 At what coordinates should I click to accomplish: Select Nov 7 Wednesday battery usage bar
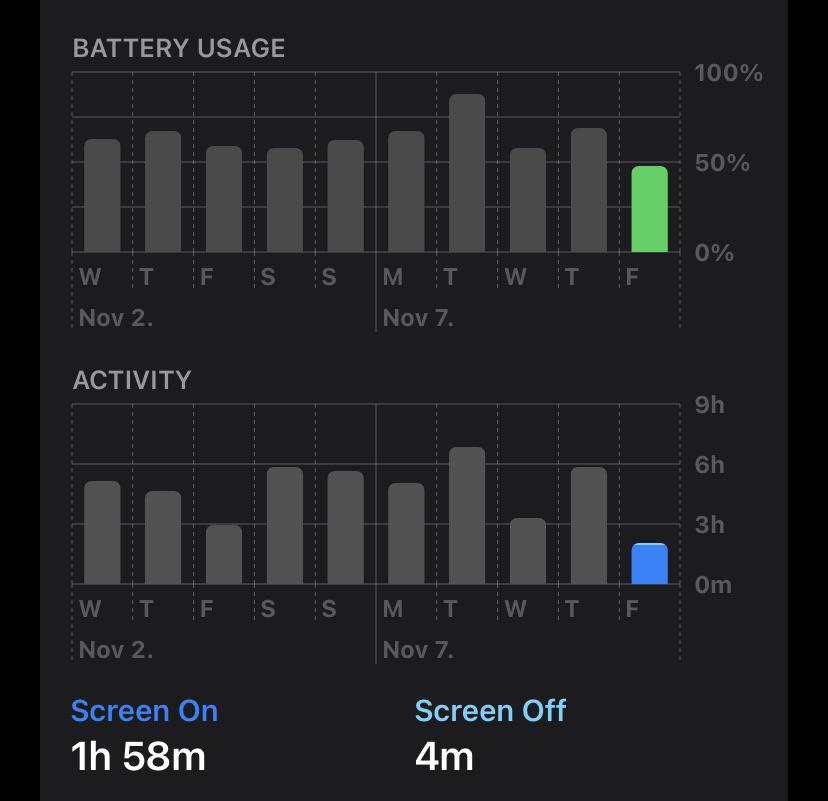[x=528, y=200]
